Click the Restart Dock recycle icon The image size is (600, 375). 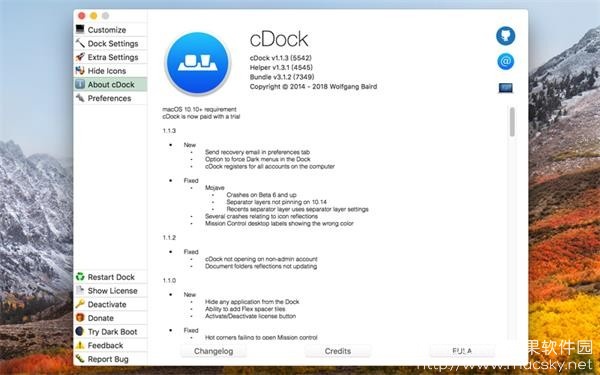[80, 276]
